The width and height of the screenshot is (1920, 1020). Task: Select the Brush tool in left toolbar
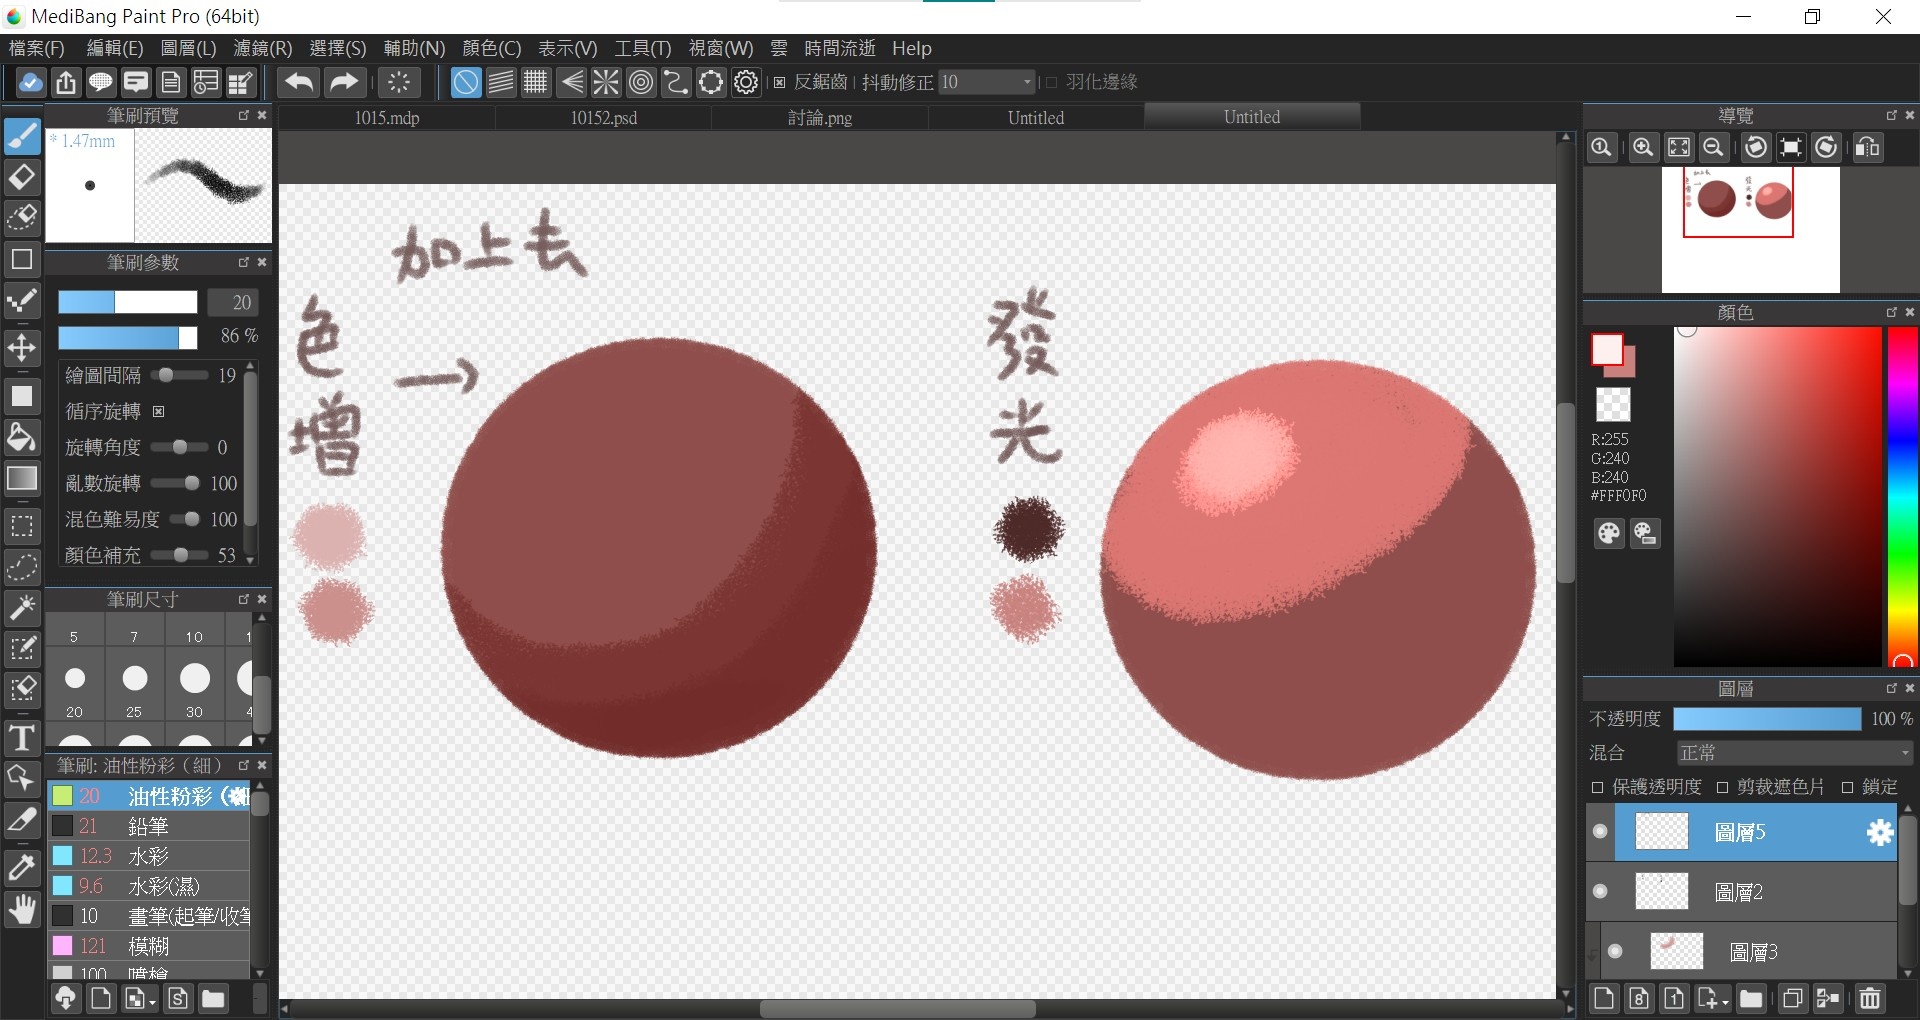[22, 136]
